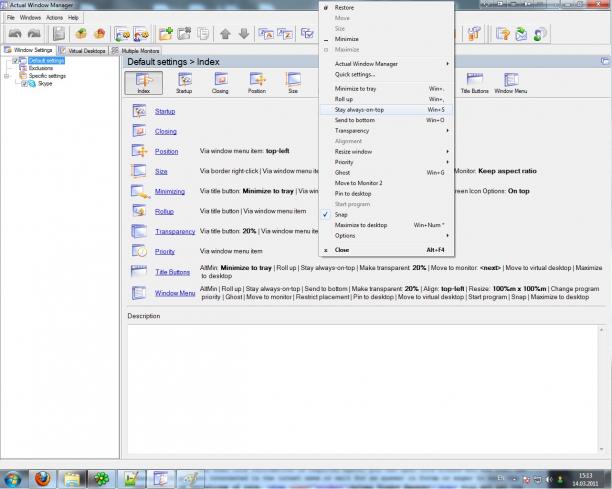Expand the Resize window submenu
Viewport: 612px width, 489px height.
click(387, 151)
